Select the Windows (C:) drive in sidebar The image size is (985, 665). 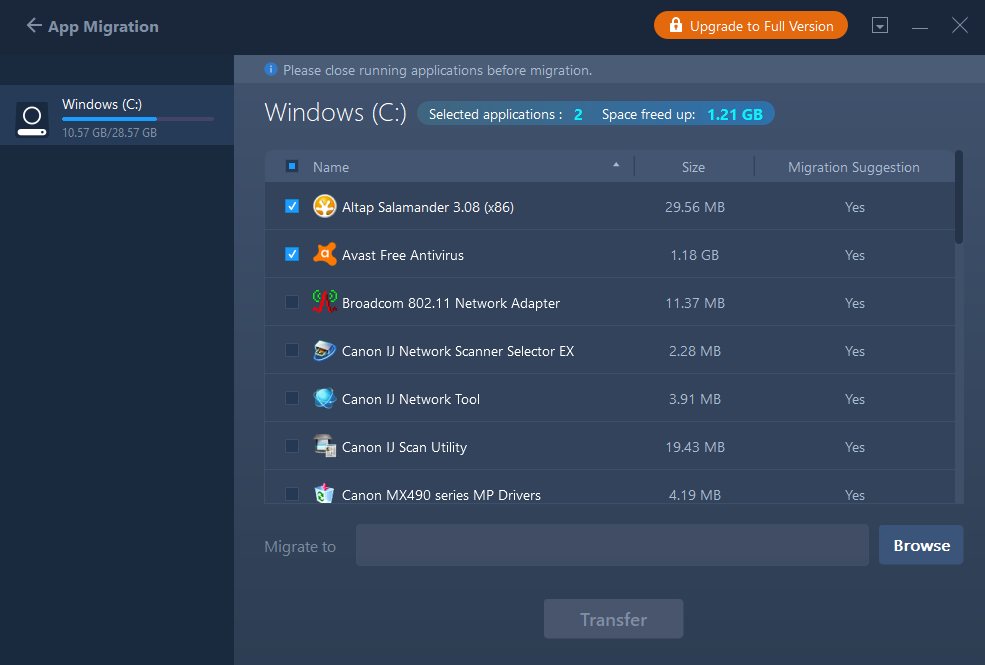pos(116,116)
